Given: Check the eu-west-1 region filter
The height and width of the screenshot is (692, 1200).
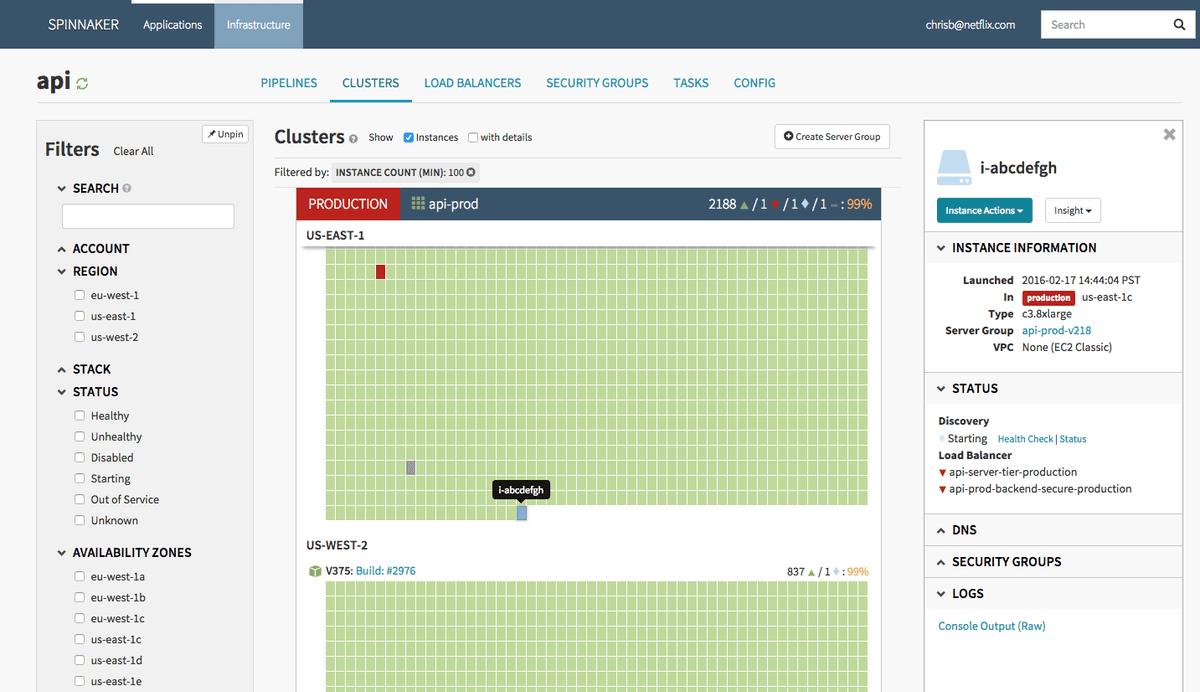Looking at the screenshot, I should pos(79,295).
